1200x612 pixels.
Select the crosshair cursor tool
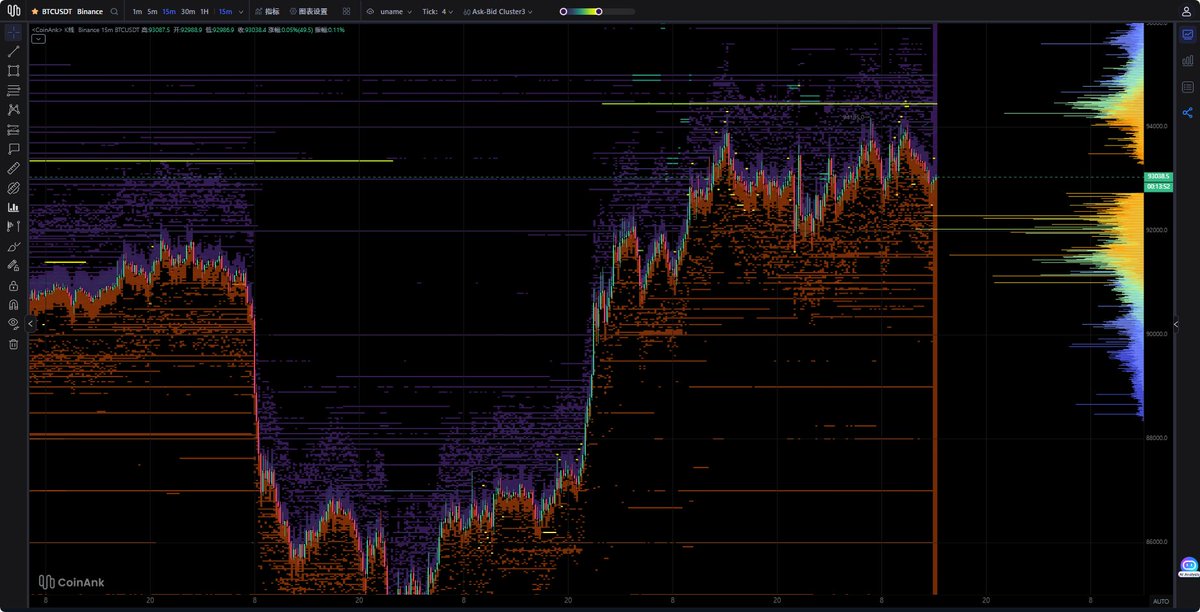pos(14,32)
